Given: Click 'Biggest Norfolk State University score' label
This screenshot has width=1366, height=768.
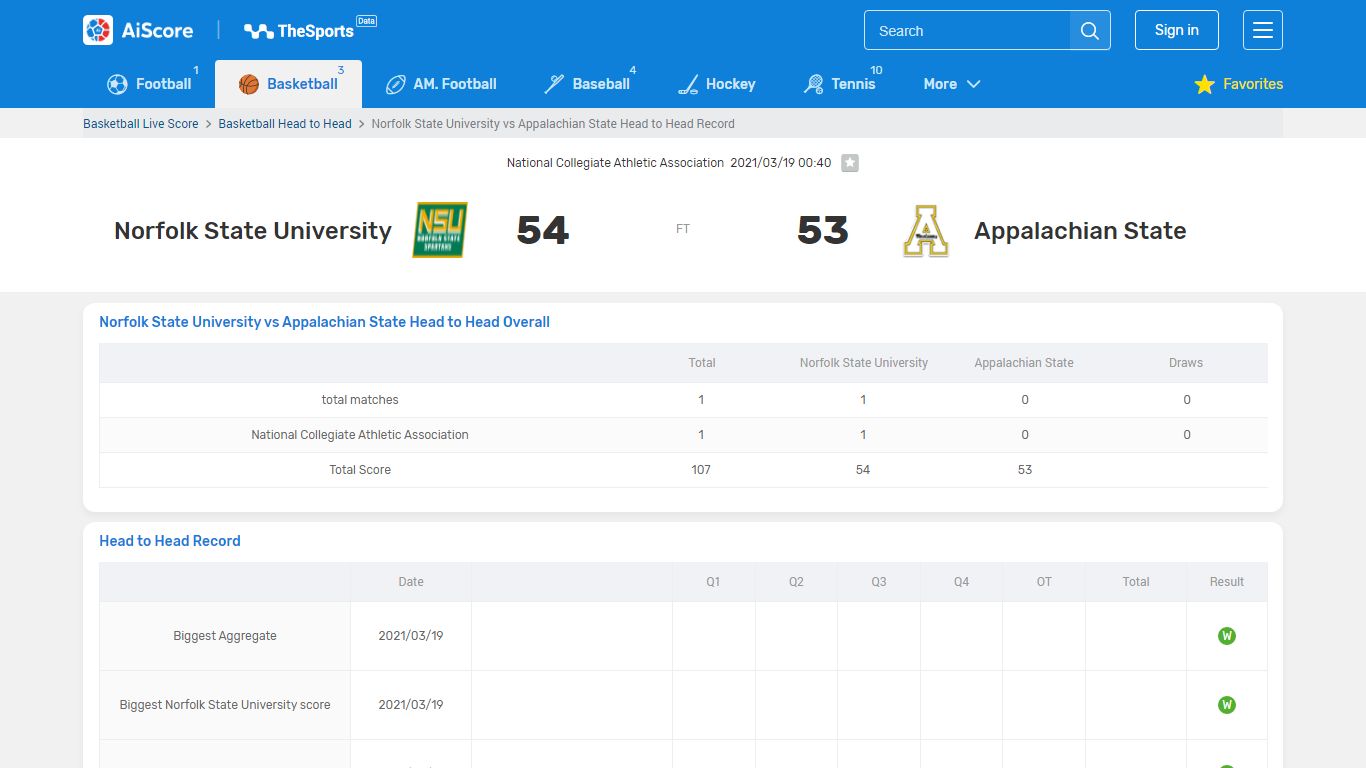Looking at the screenshot, I should 225,705.
